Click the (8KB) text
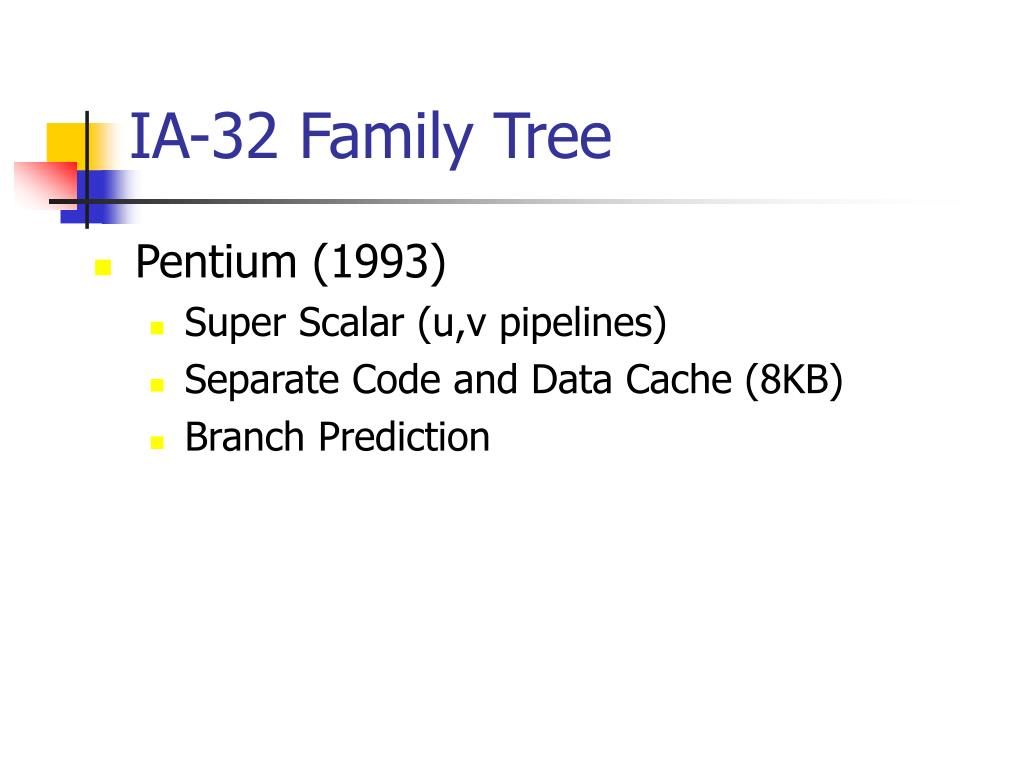Viewport: 1024px width, 768px height. [x=794, y=380]
